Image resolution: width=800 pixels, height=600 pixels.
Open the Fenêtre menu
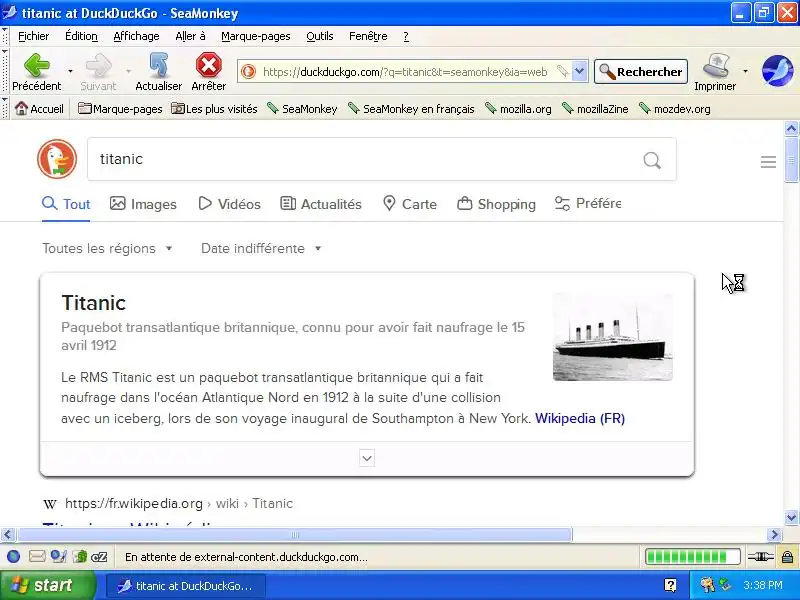click(x=368, y=36)
